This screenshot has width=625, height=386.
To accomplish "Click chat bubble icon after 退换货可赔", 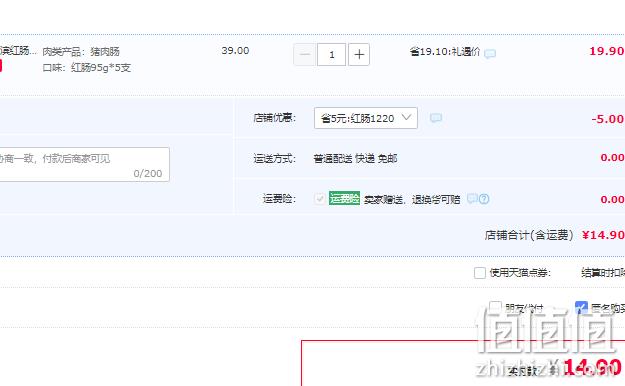I will pyautogui.click(x=472, y=198).
